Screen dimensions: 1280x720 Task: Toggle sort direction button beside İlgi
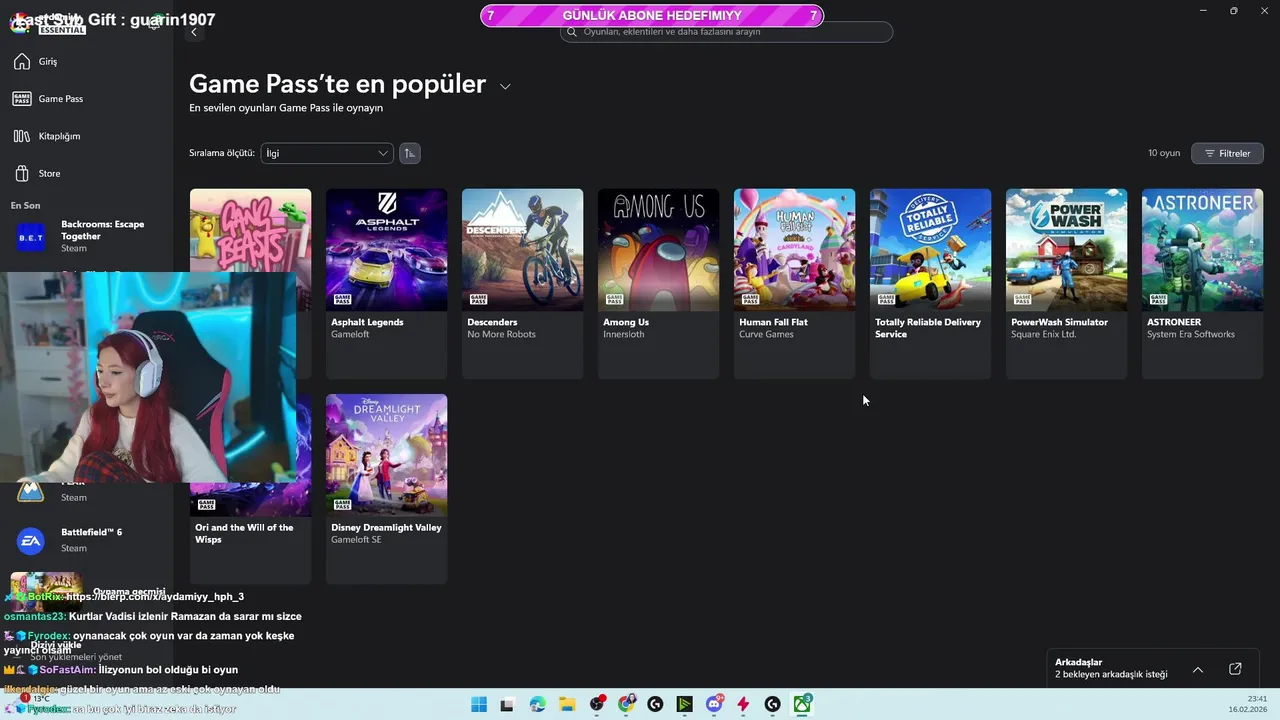click(x=409, y=153)
